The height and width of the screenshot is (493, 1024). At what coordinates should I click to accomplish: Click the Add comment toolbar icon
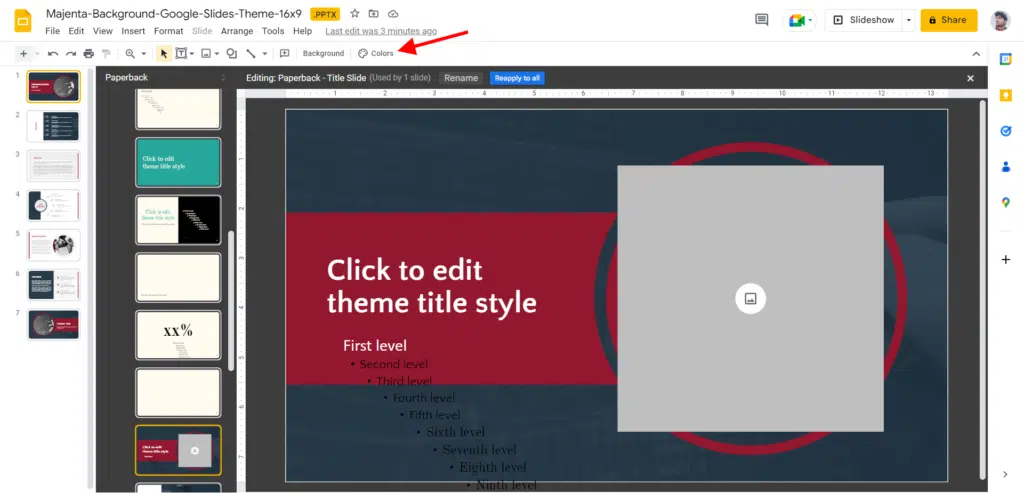pyautogui.click(x=285, y=53)
